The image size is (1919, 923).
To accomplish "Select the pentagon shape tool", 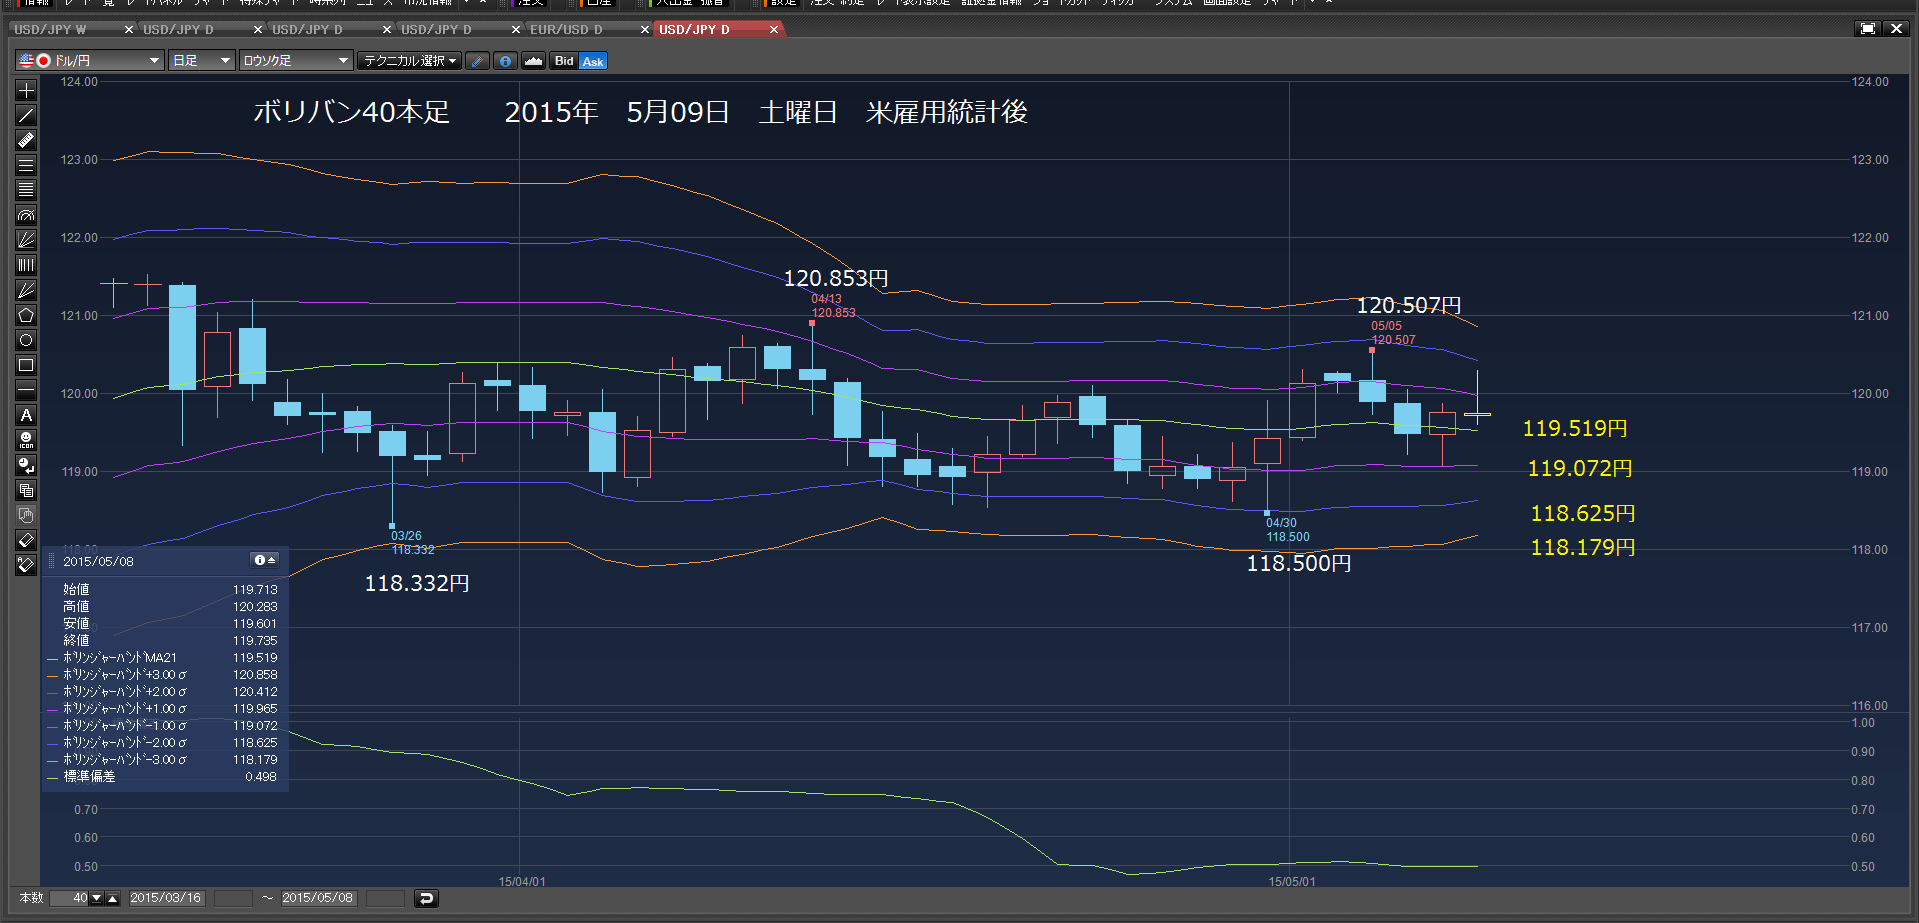I will pyautogui.click(x=26, y=315).
